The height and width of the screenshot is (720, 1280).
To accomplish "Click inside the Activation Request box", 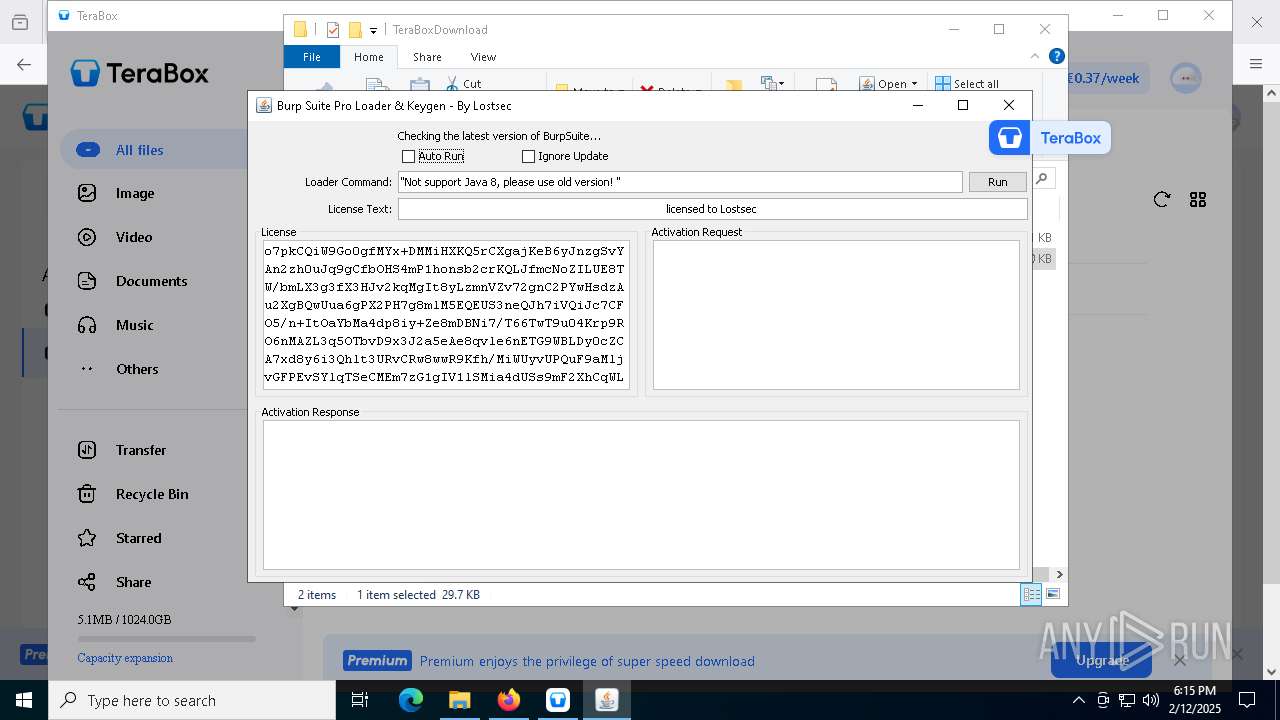I will pyautogui.click(x=836, y=314).
